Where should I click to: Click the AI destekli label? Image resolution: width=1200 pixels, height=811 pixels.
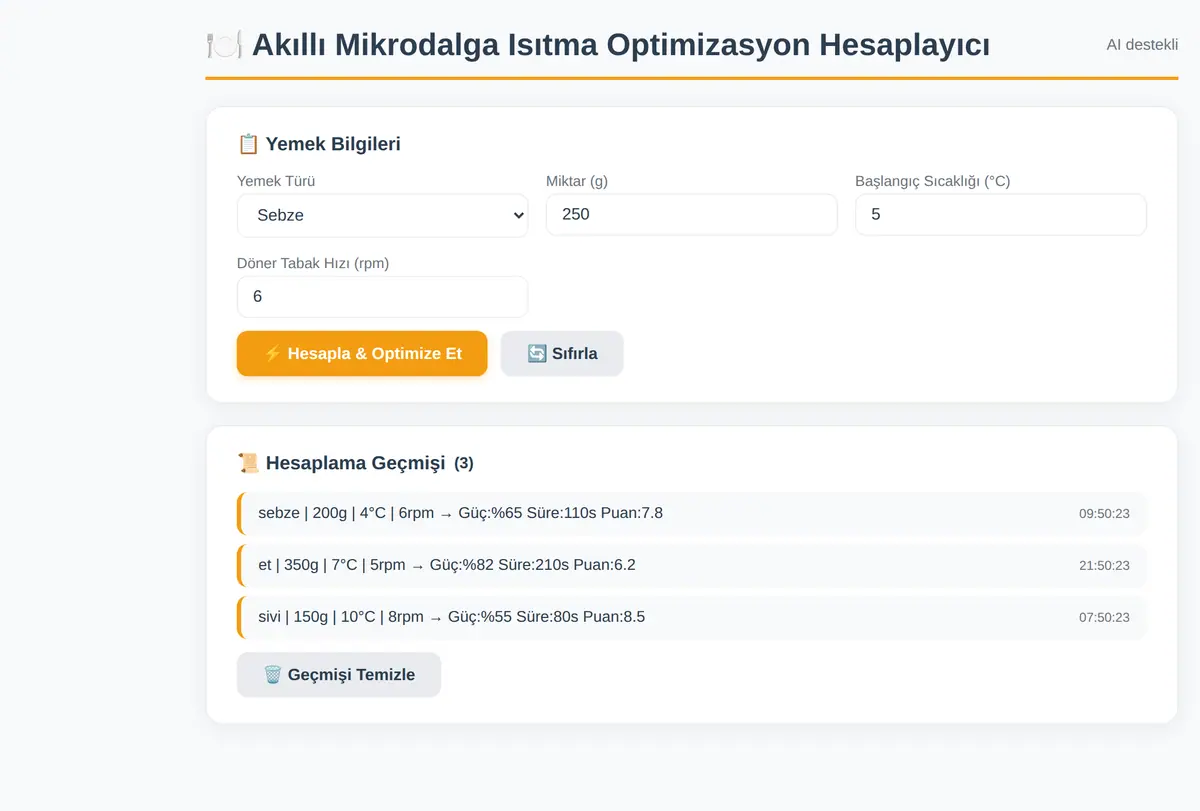1142,45
